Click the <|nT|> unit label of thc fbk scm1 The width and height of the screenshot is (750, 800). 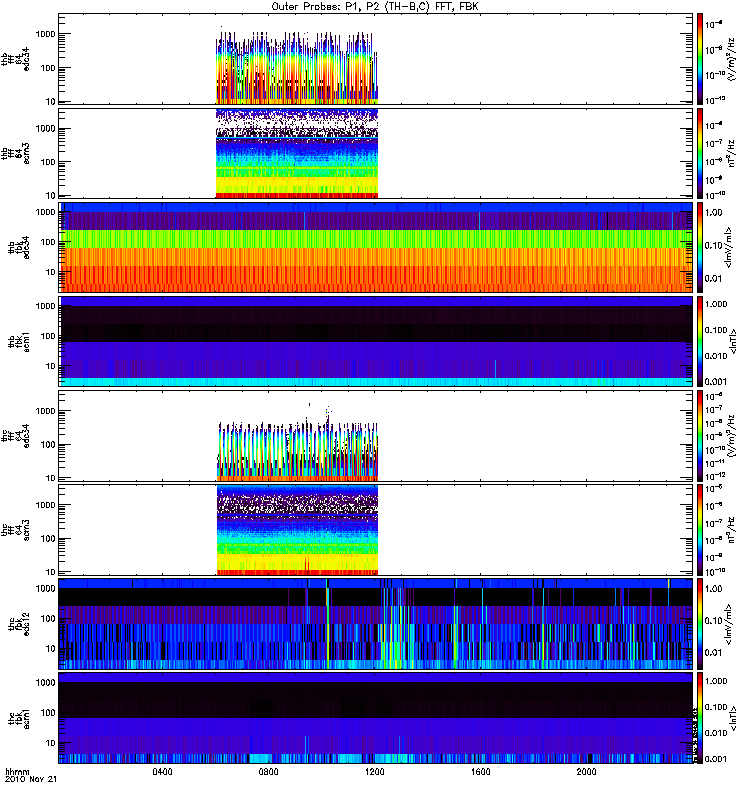click(735, 718)
